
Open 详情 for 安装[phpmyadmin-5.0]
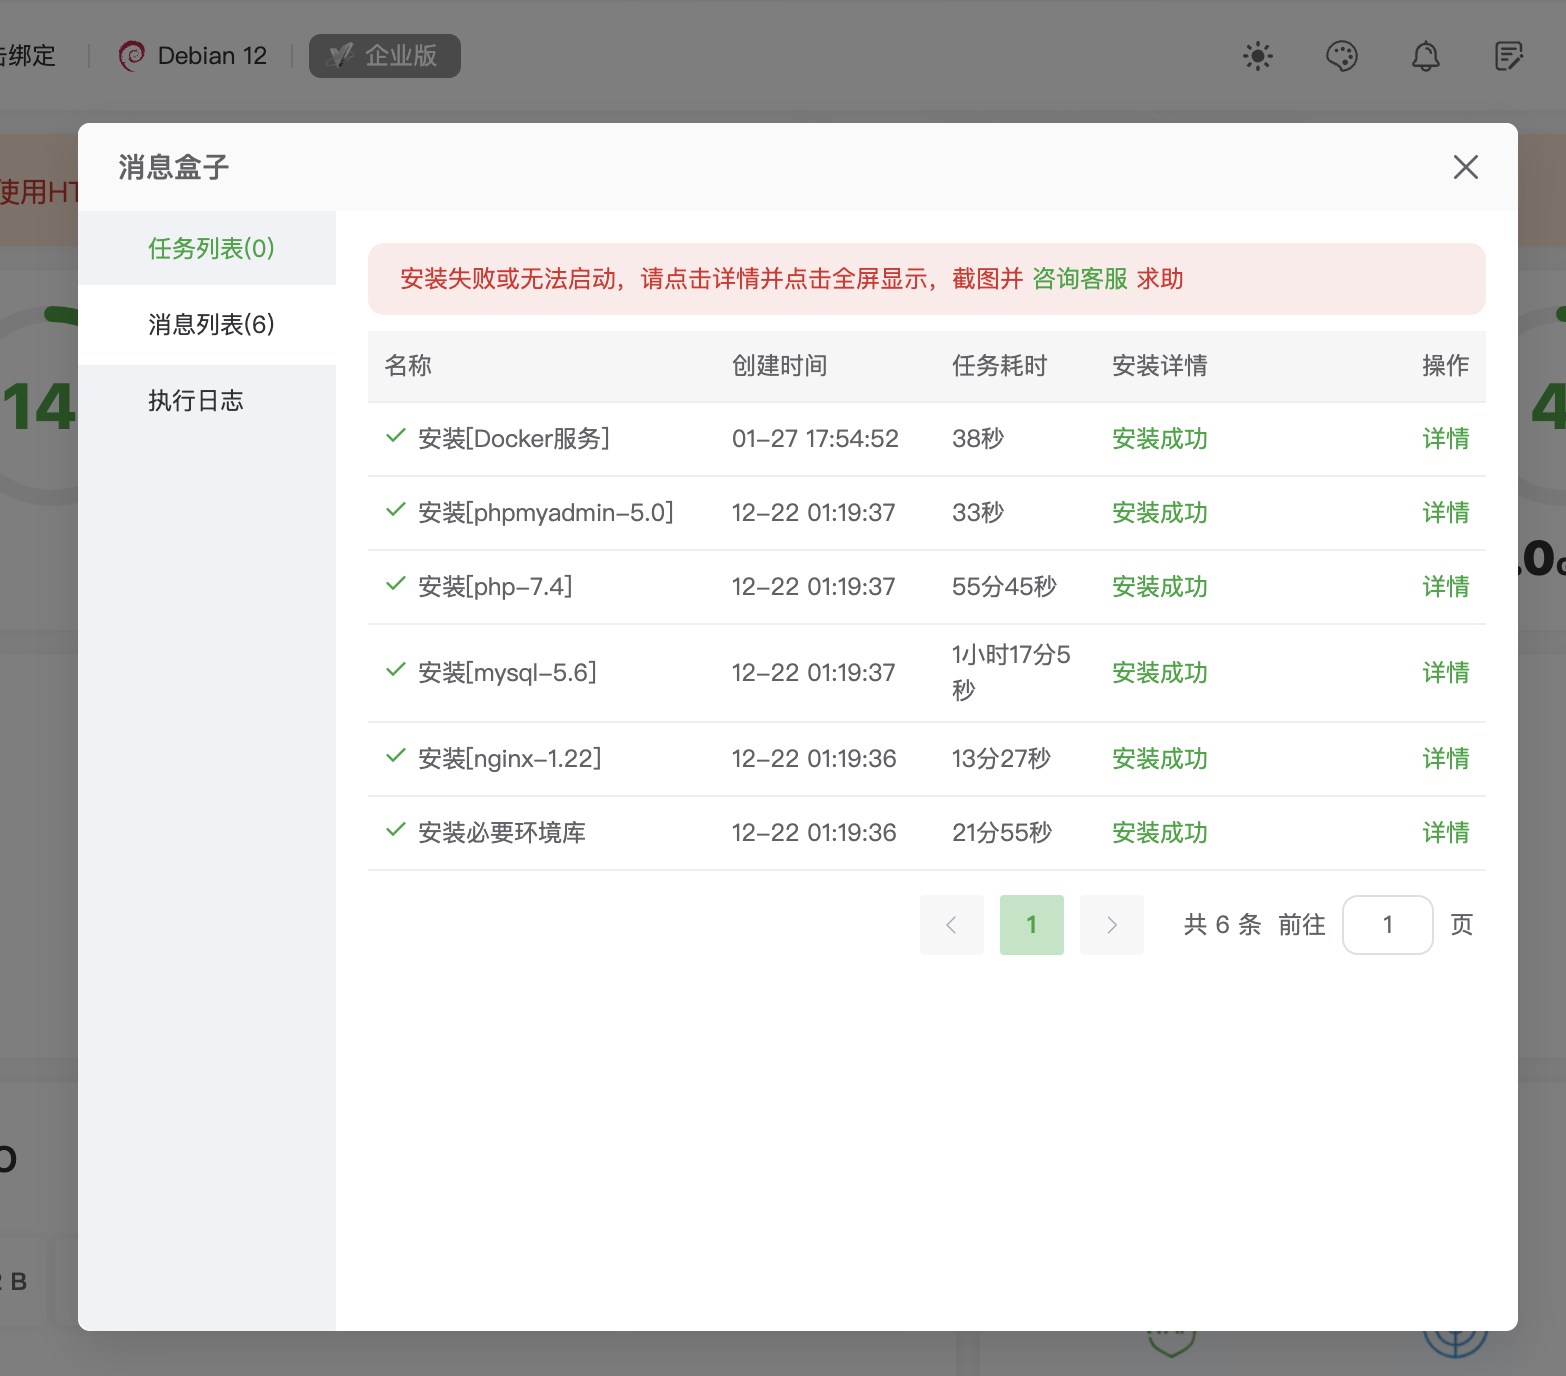pyautogui.click(x=1445, y=513)
